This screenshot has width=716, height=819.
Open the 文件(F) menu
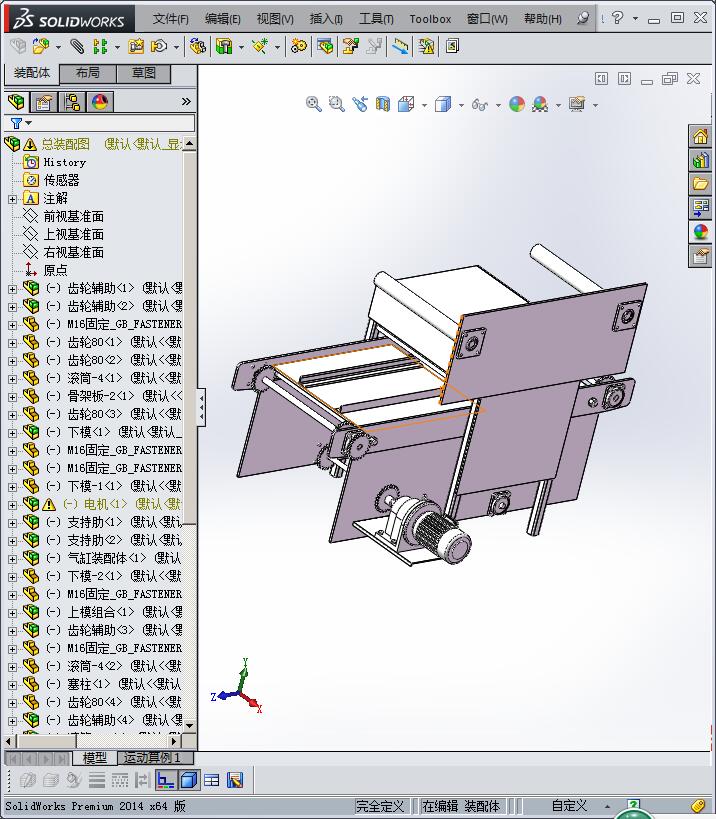[x=170, y=19]
